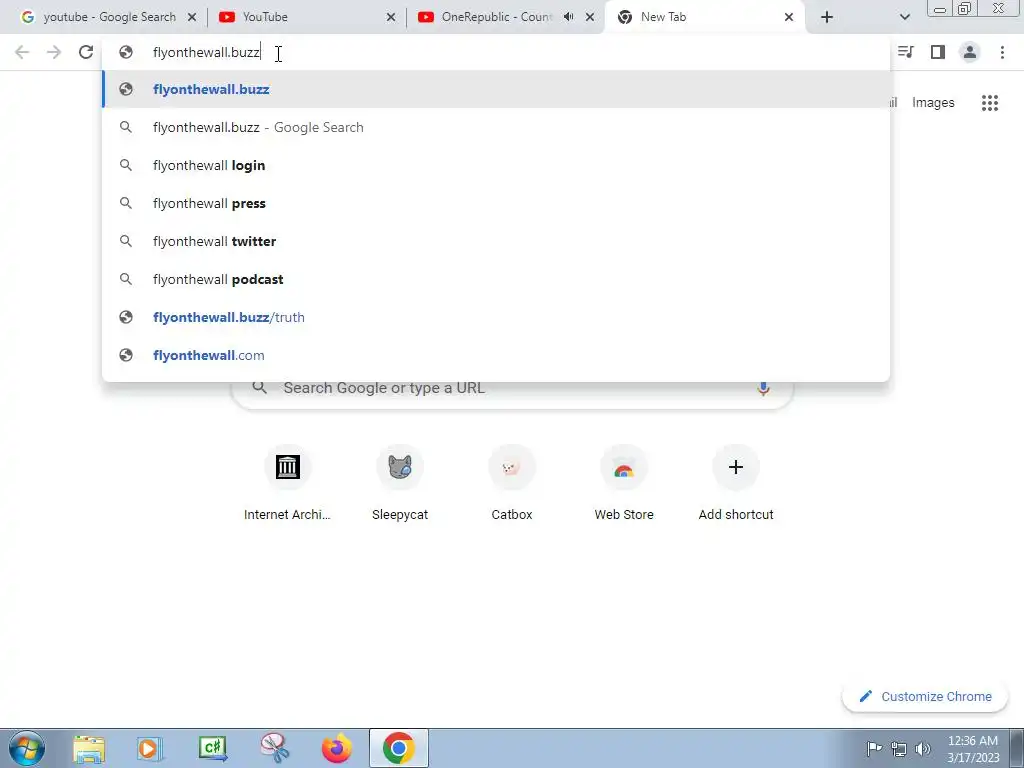Go forward with the forward arrow

click(x=54, y=52)
